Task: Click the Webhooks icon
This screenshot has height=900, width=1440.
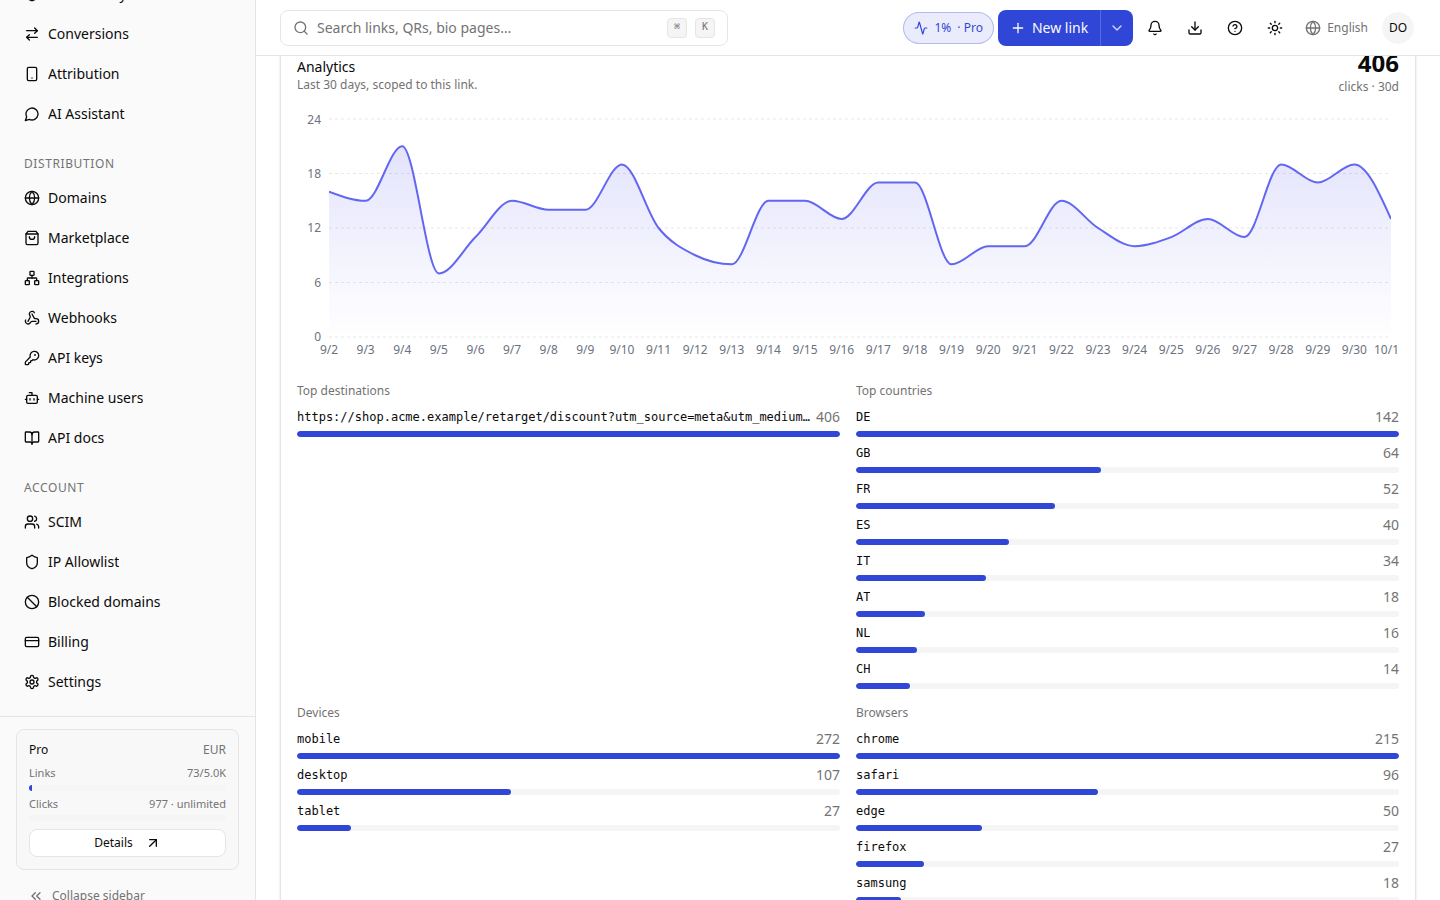Action: [32, 318]
